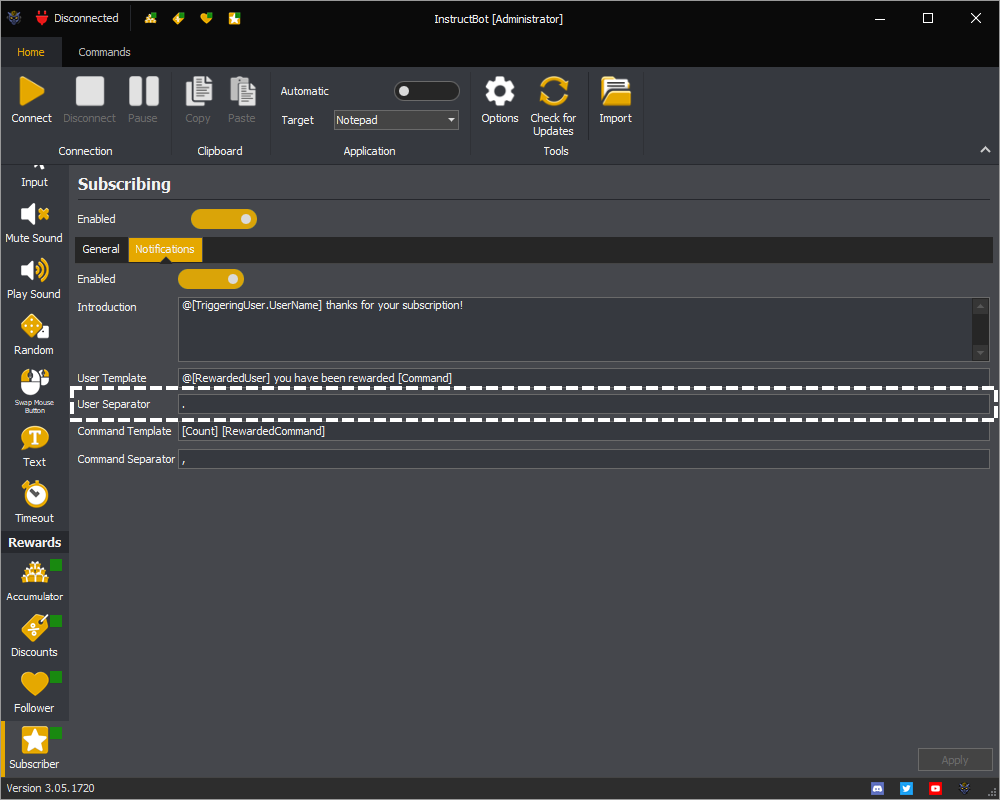Click the Accumulator icon in title bar
Image resolution: width=1000 pixels, height=800 pixels.
151,19
